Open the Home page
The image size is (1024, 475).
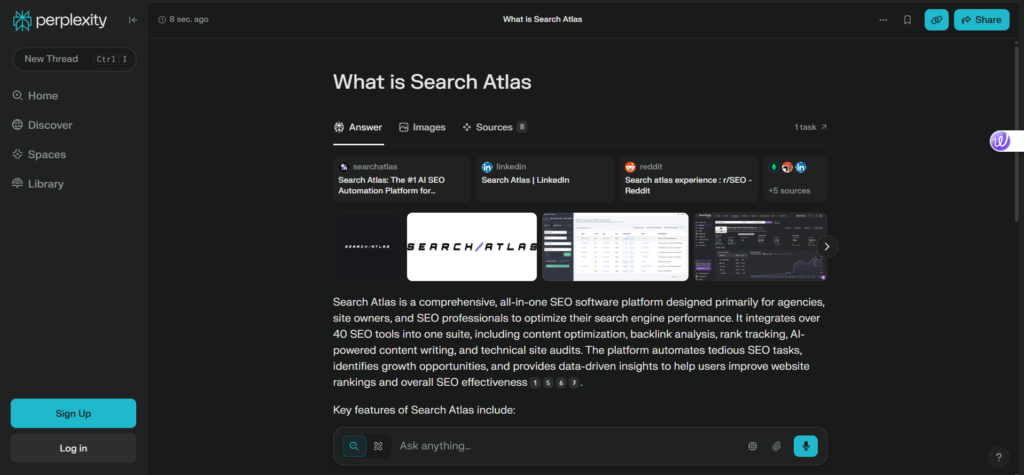tap(35, 95)
